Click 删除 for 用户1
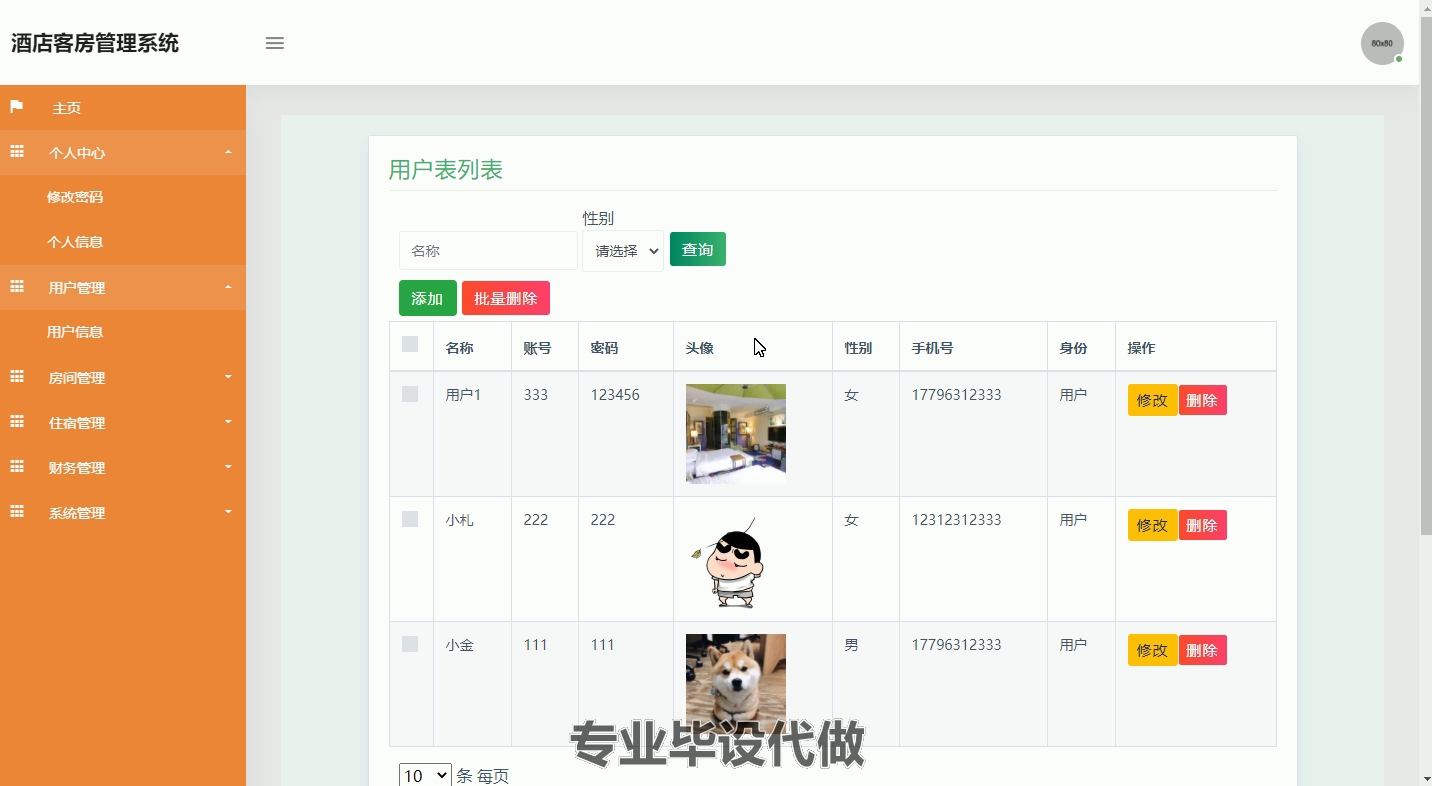This screenshot has width=1432, height=786. pyautogui.click(x=1203, y=400)
